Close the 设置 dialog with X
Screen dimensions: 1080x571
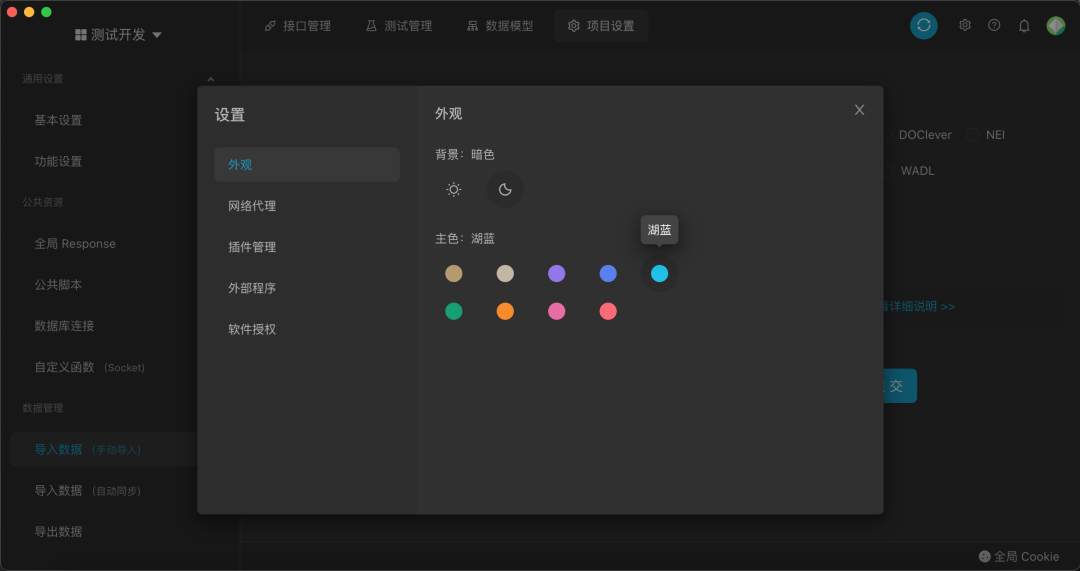859,110
